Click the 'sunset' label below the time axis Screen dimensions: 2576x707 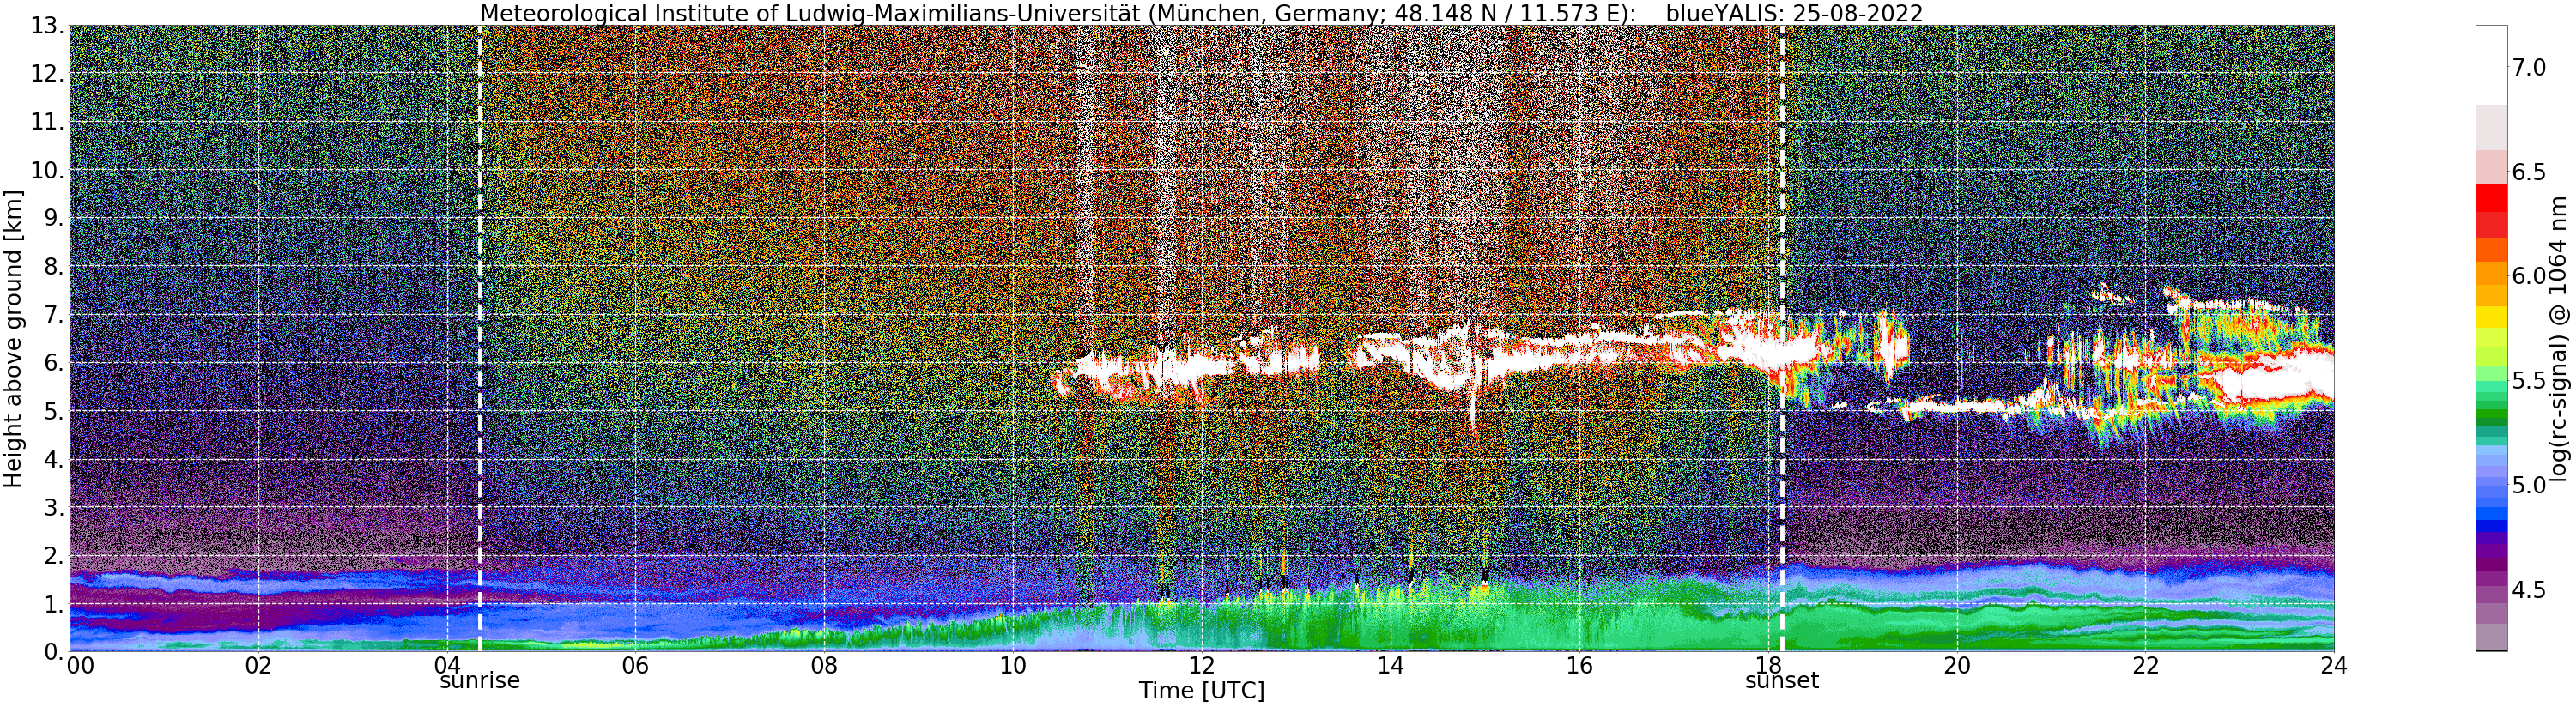click(1782, 681)
